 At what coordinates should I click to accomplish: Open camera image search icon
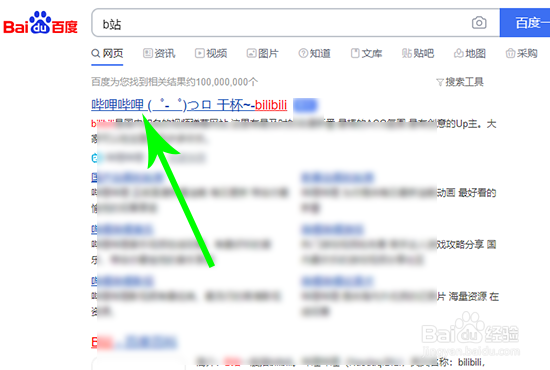pos(479,23)
